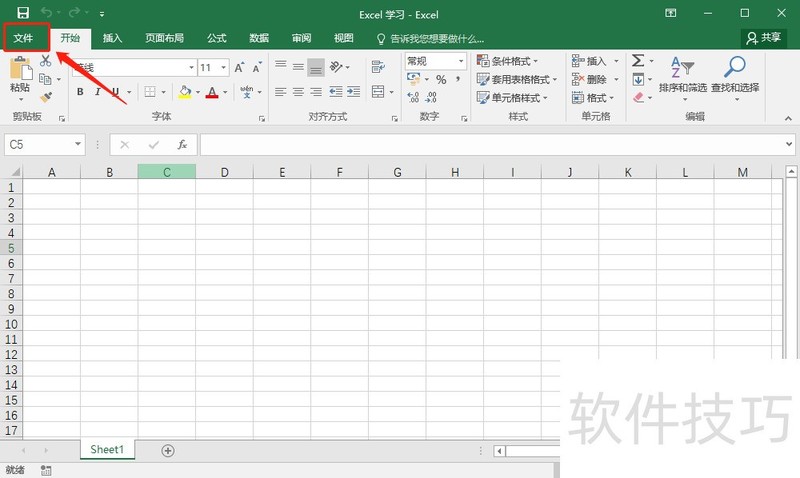Image resolution: width=800 pixels, height=478 pixels.
Task: Open the 文件 tab
Action: pos(24,38)
